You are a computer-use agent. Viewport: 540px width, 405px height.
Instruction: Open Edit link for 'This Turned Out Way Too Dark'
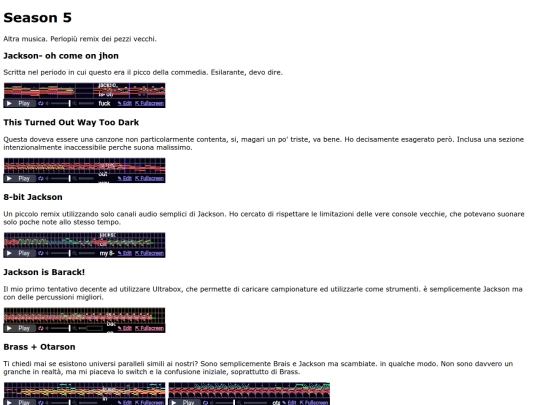[124, 178]
